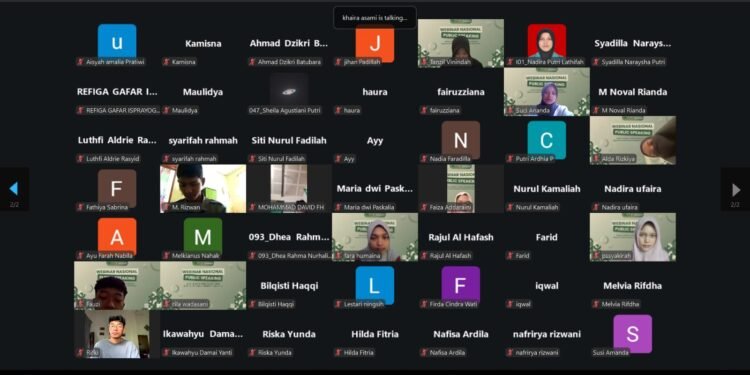The height and width of the screenshot is (375, 750).
Task: Select the orange 'A' avatar of Ayu Farah Nabila
Action: [x=117, y=237]
